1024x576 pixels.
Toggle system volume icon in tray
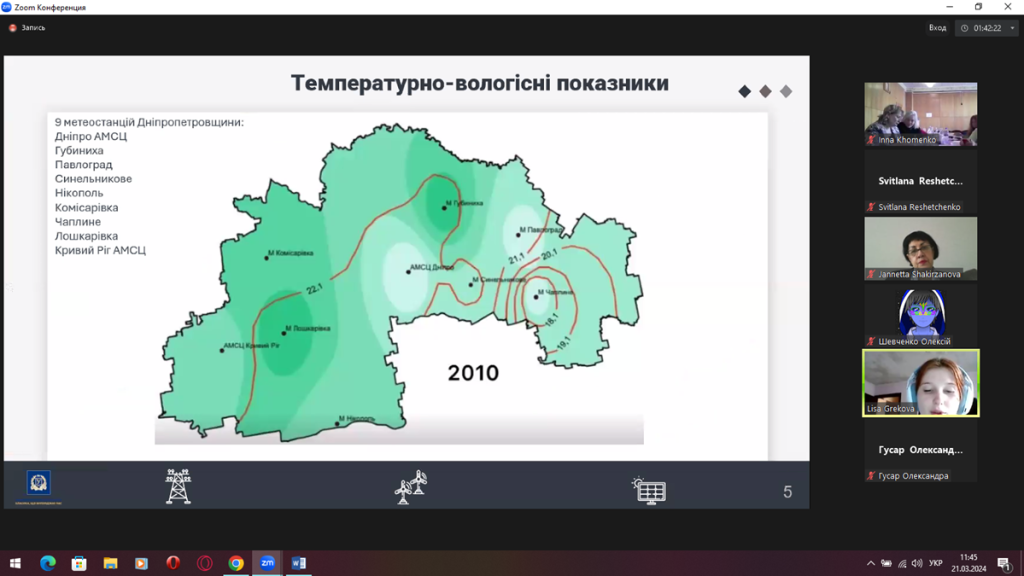pos(918,563)
